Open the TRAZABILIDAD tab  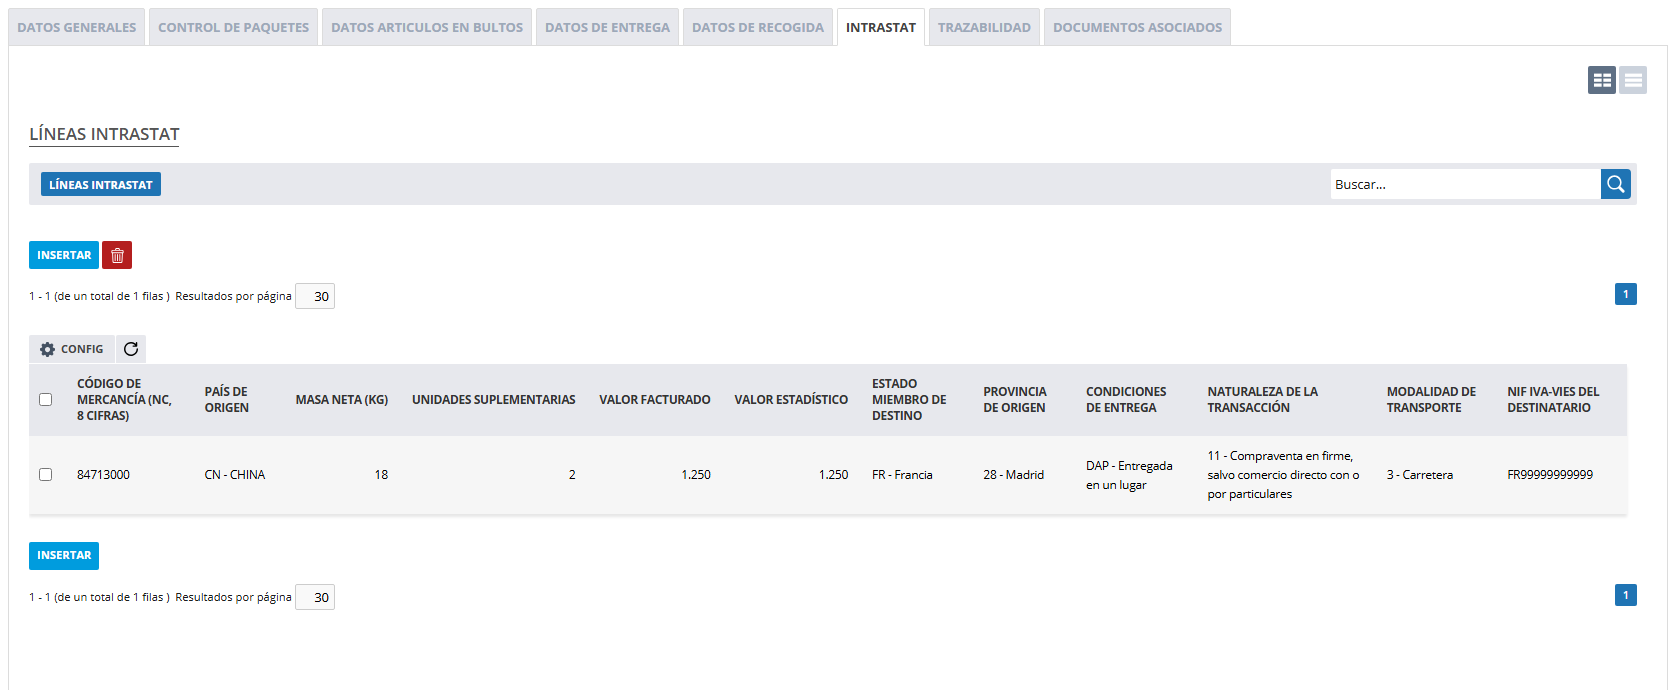(984, 27)
